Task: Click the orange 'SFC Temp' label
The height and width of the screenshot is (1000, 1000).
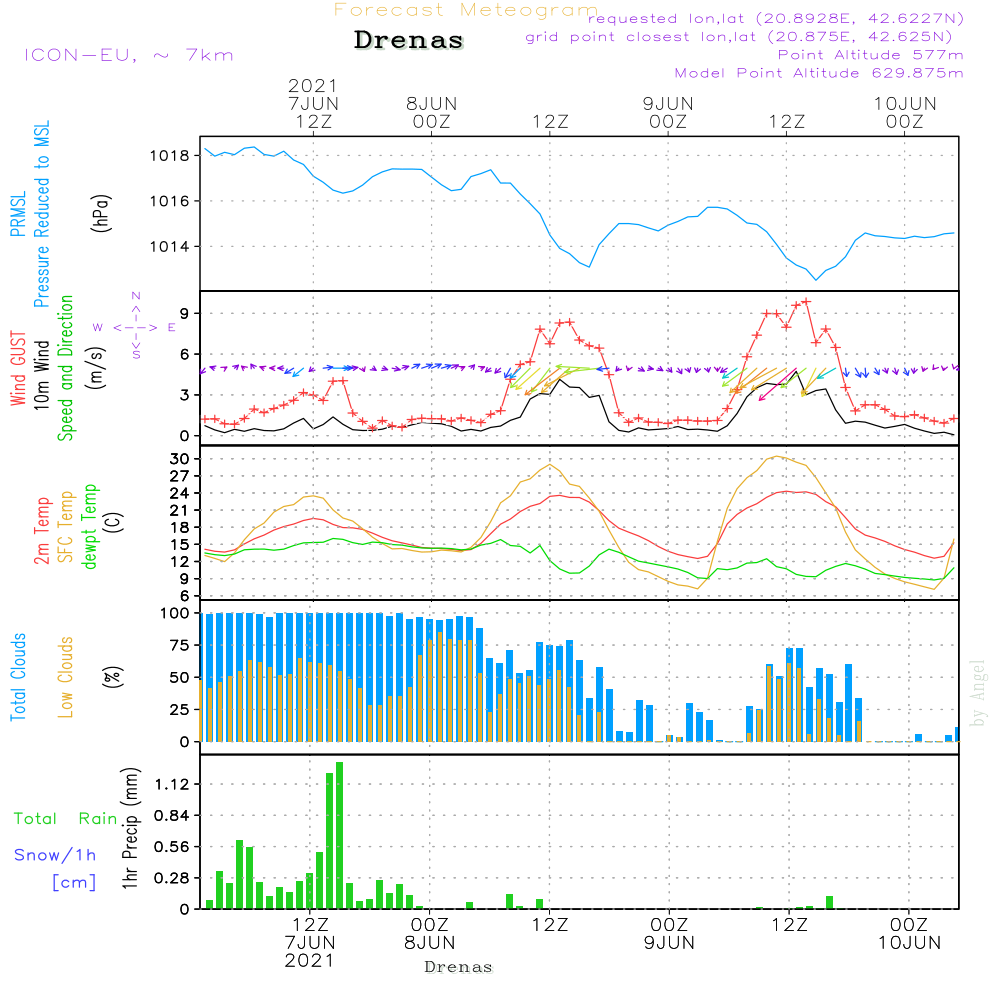Action: coord(66,527)
